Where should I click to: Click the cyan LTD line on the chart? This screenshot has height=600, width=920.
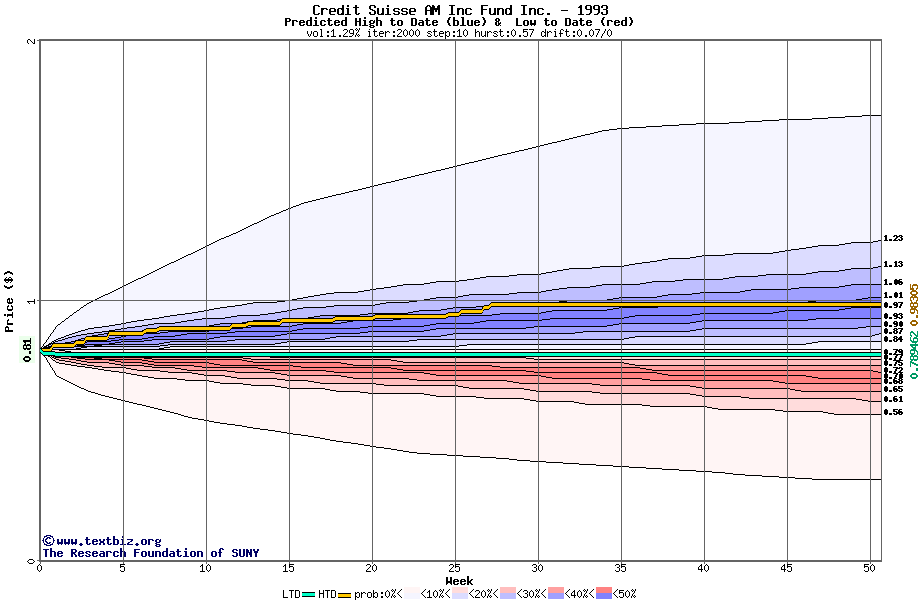point(461,355)
